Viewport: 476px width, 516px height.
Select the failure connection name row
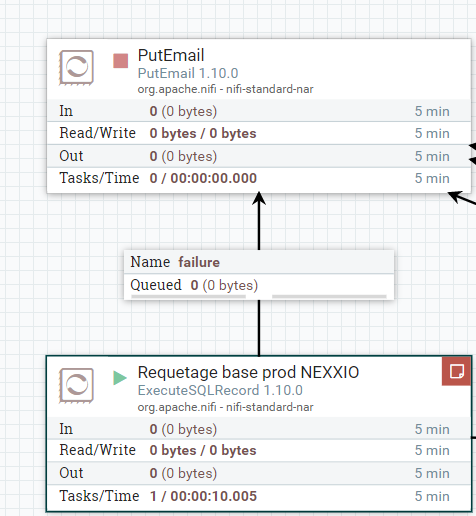point(259,262)
